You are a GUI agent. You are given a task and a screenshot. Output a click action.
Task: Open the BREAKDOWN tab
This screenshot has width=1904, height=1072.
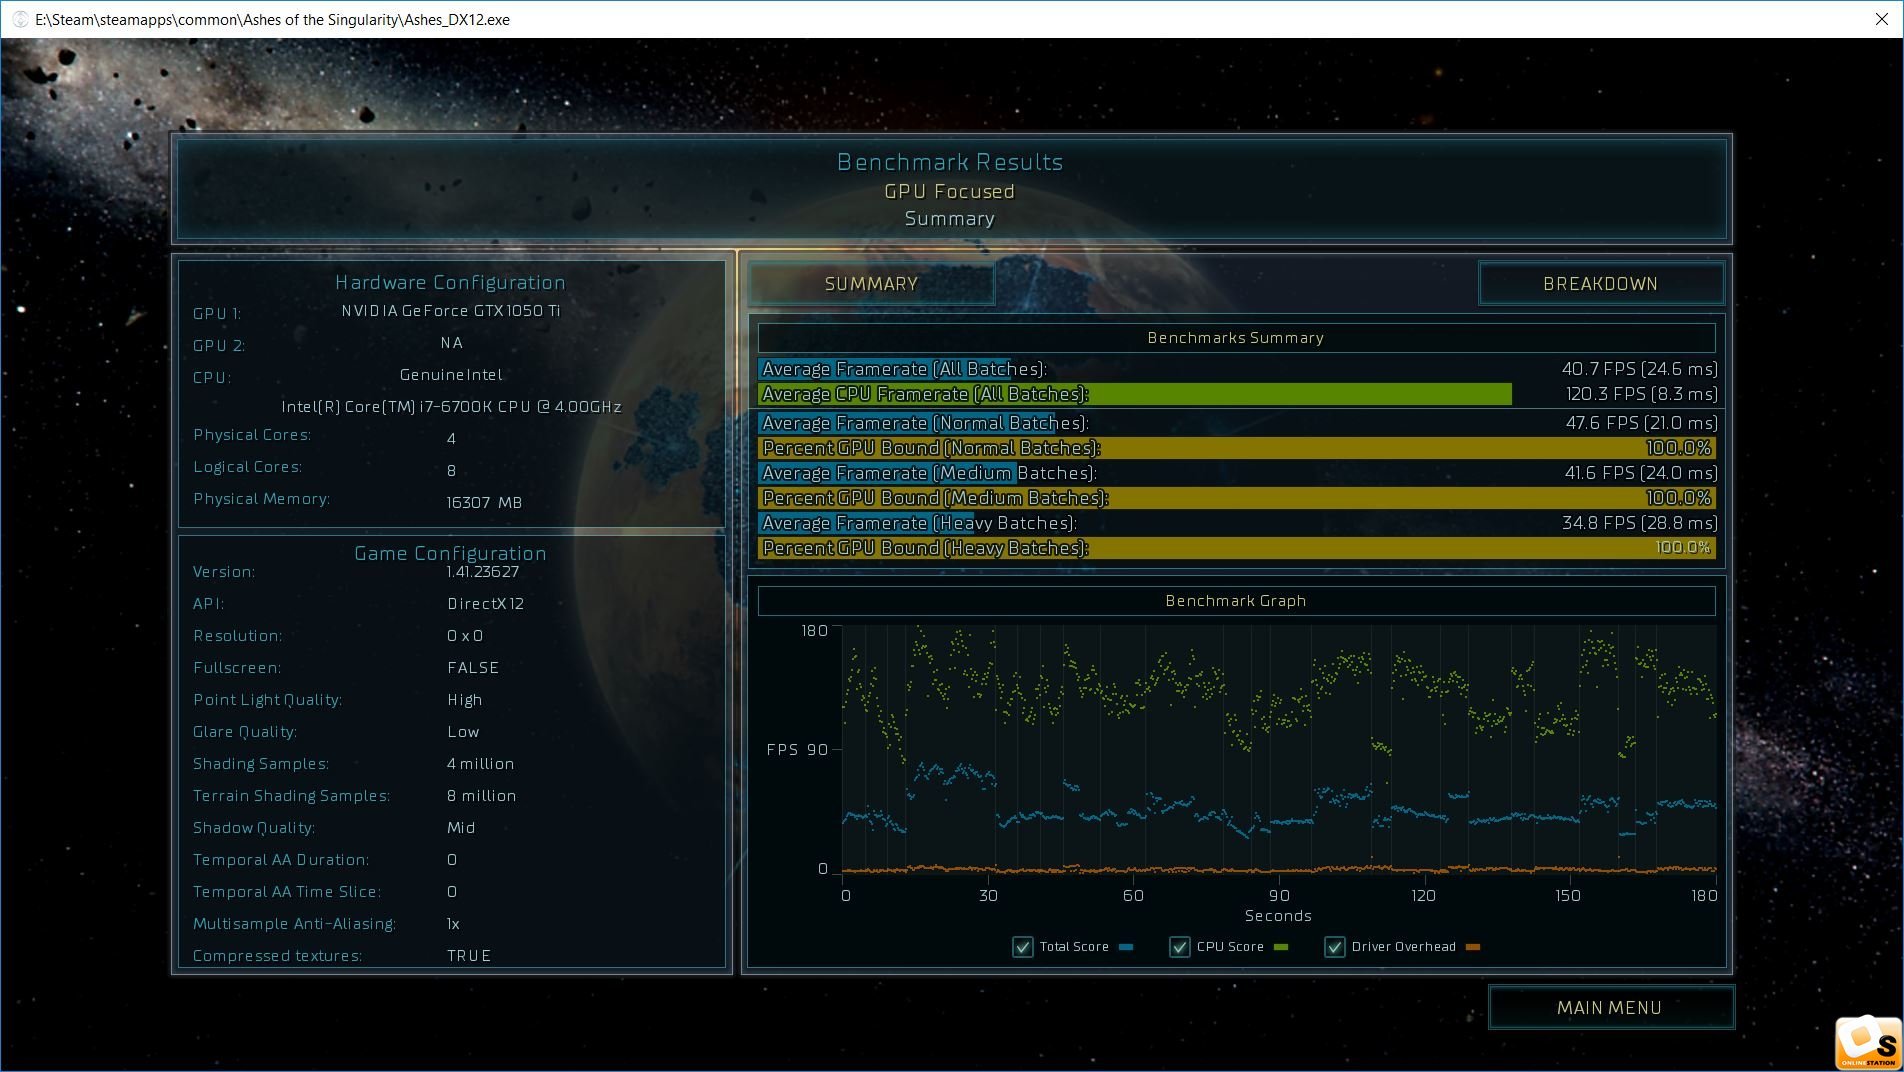point(1600,284)
